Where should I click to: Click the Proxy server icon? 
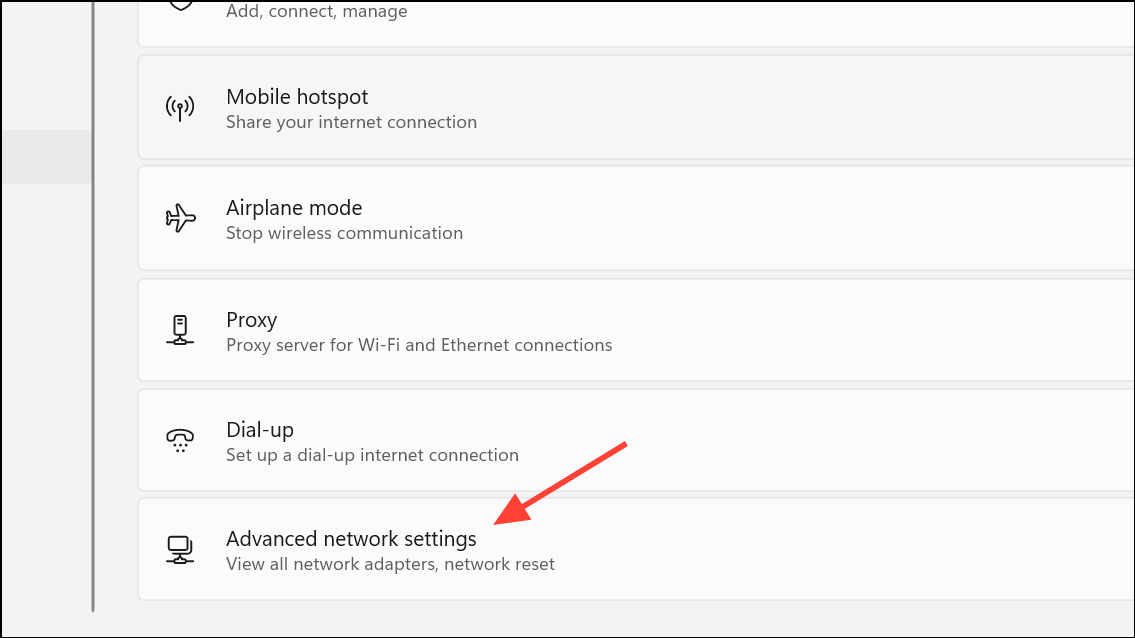pos(180,330)
